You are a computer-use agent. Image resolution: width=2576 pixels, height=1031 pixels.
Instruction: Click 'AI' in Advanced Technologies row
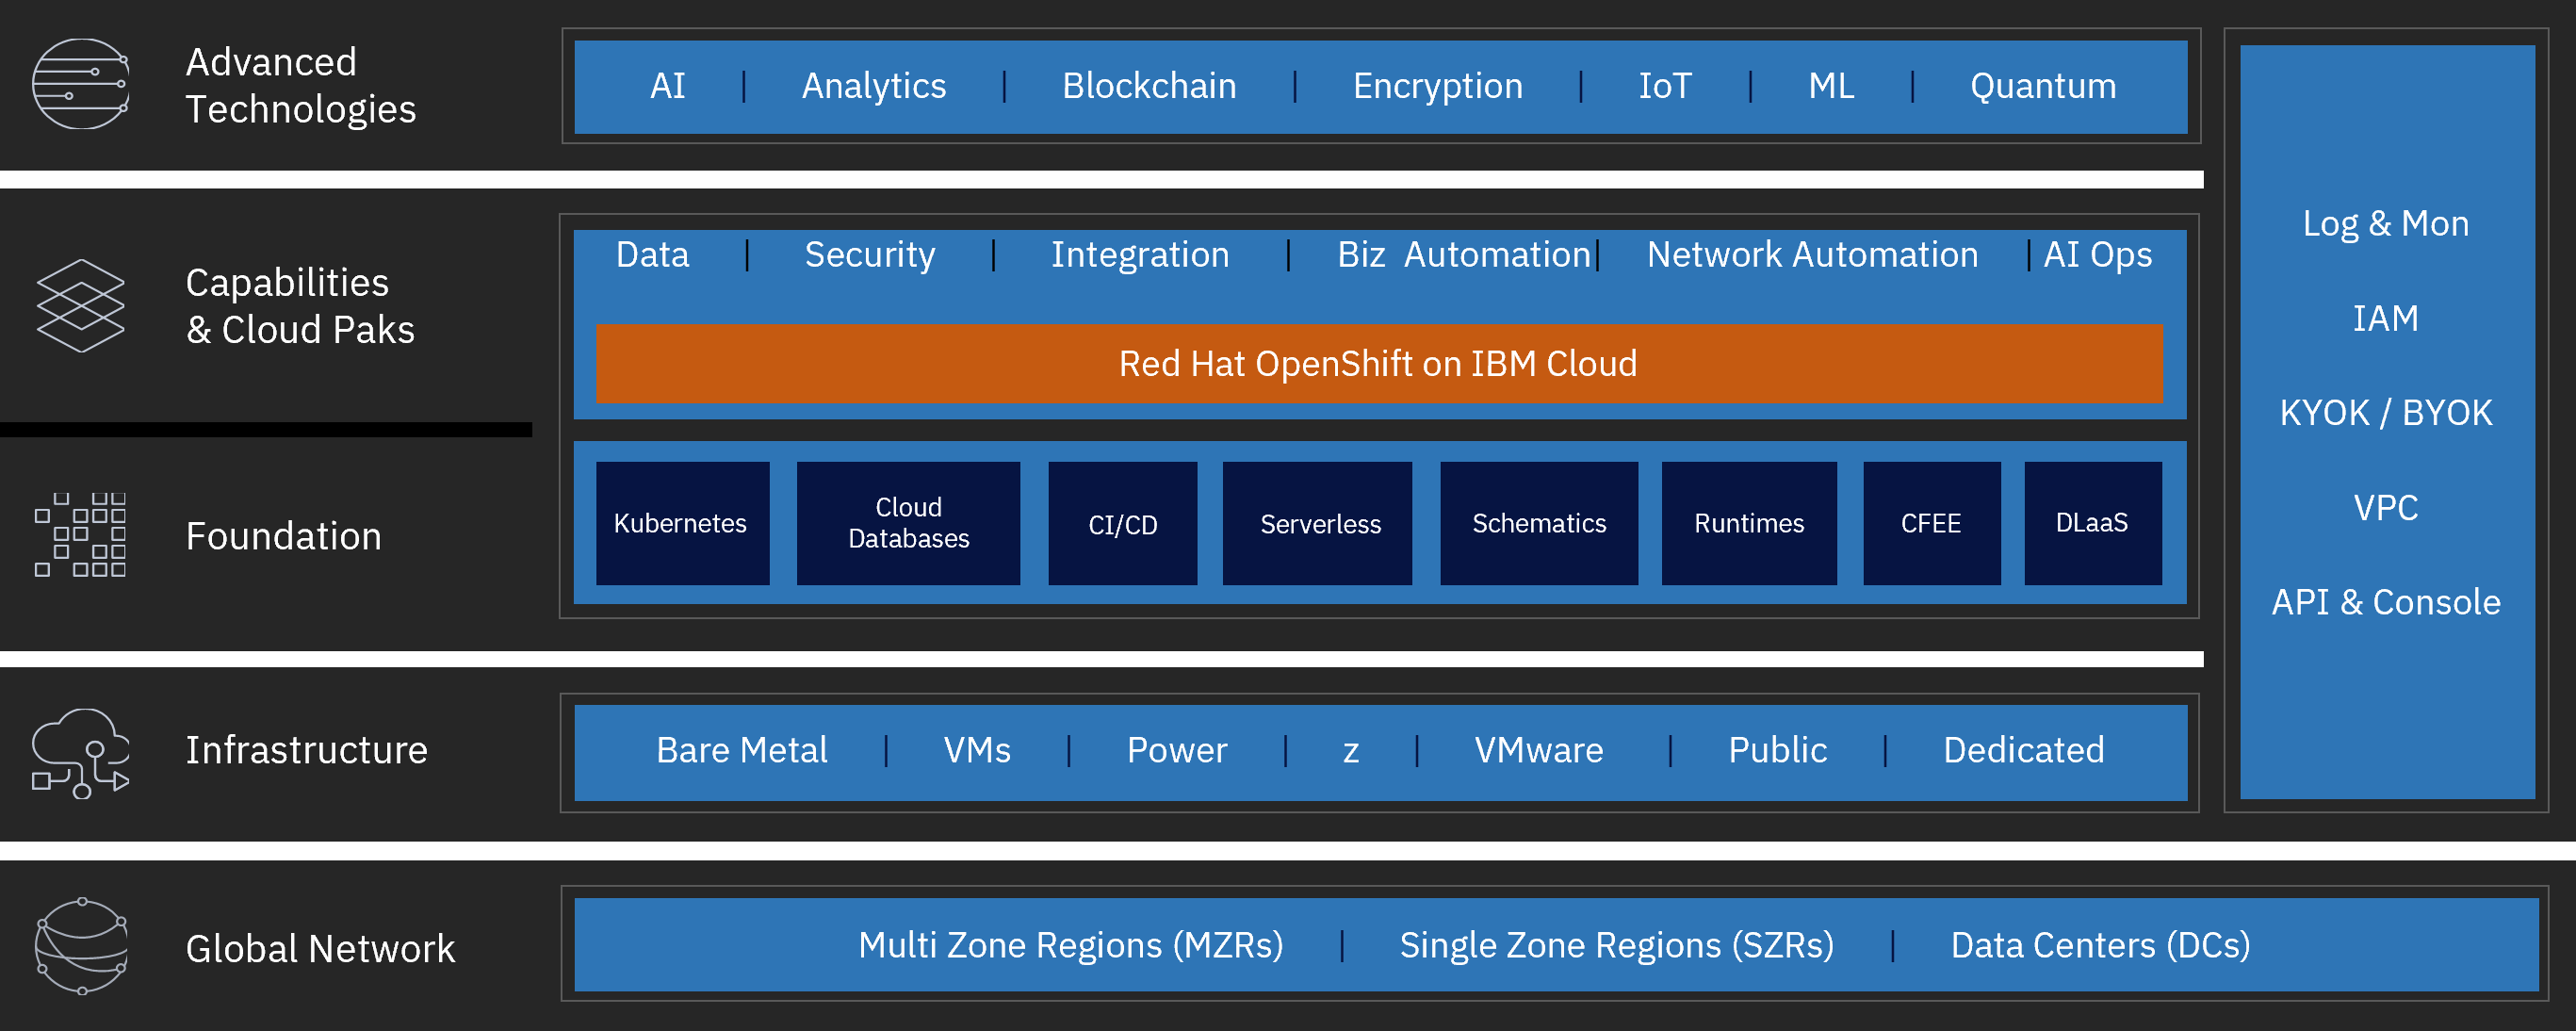668,86
